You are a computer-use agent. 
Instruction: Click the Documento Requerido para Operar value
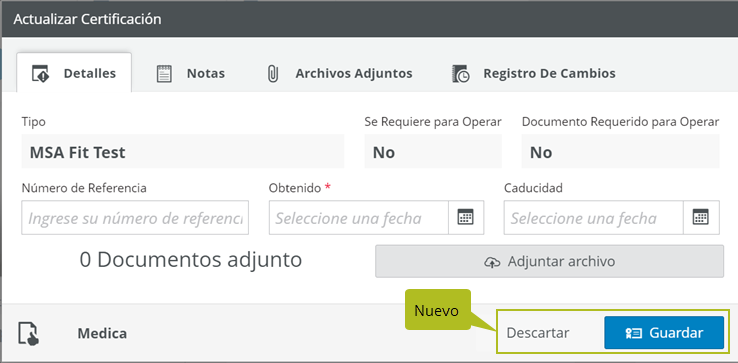pyautogui.click(x=620, y=151)
